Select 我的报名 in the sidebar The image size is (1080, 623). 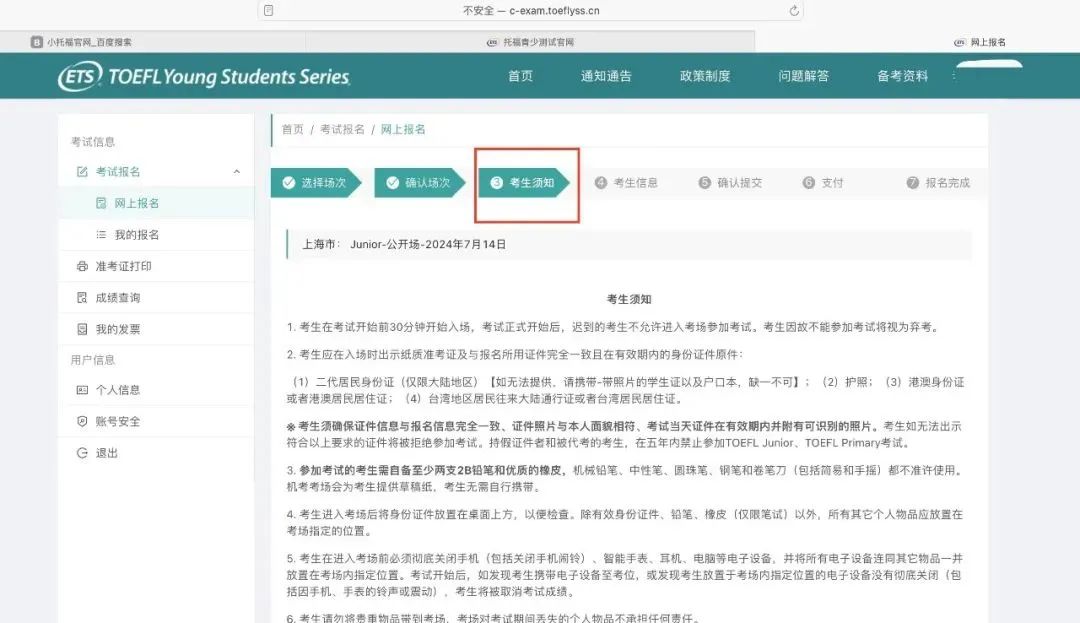[156, 235]
